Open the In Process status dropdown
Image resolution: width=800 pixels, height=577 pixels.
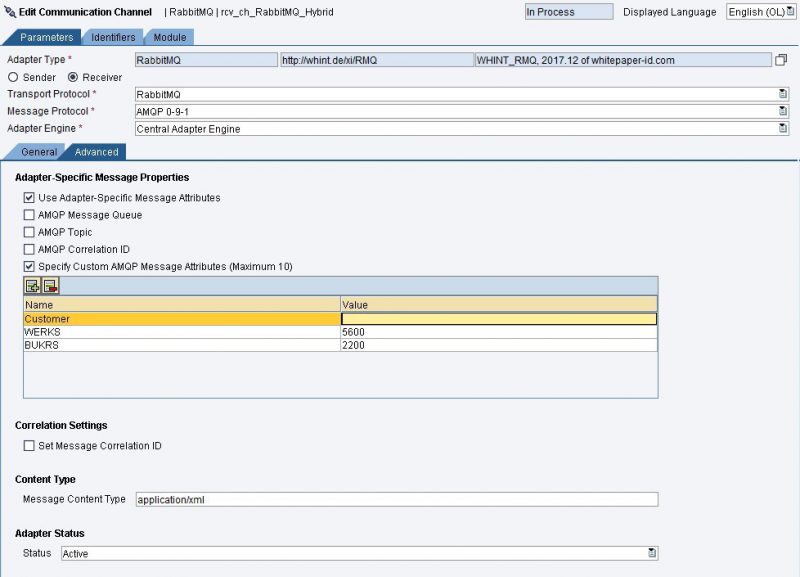(569, 12)
